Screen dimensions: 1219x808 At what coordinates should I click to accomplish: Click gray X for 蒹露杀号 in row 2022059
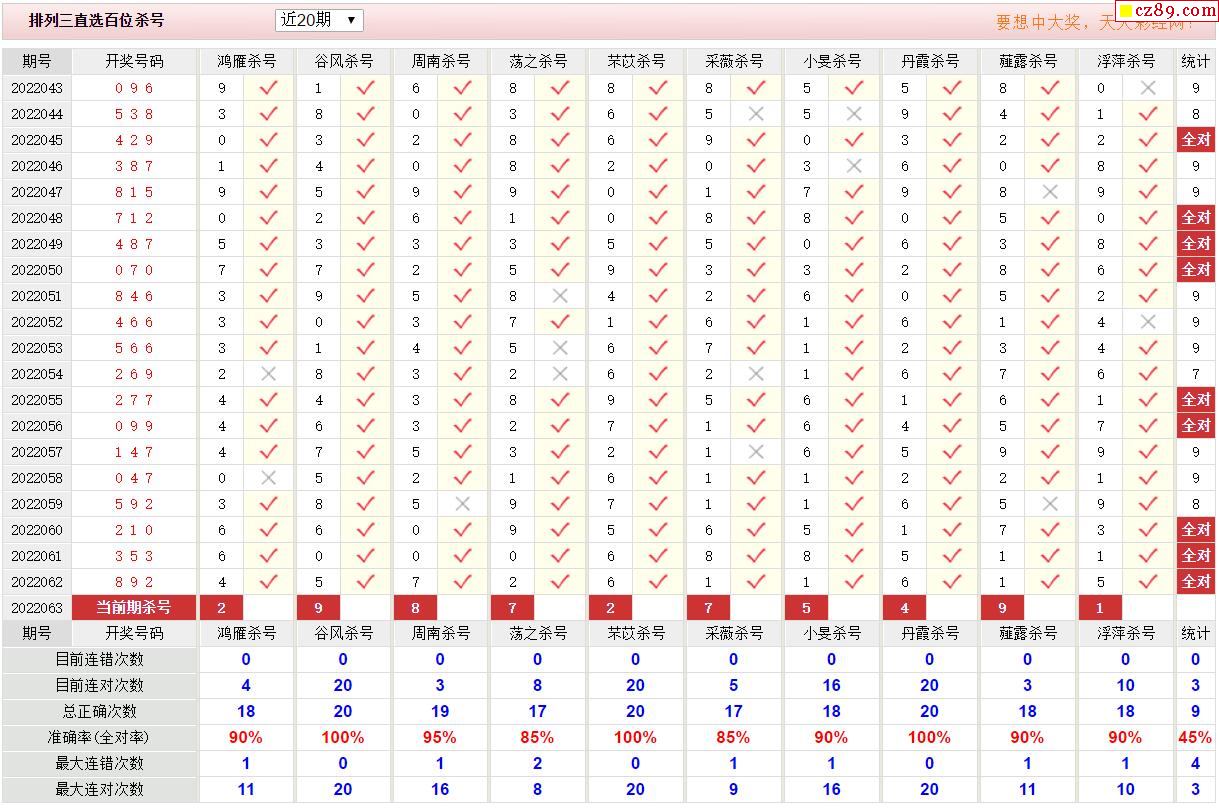tap(1050, 504)
